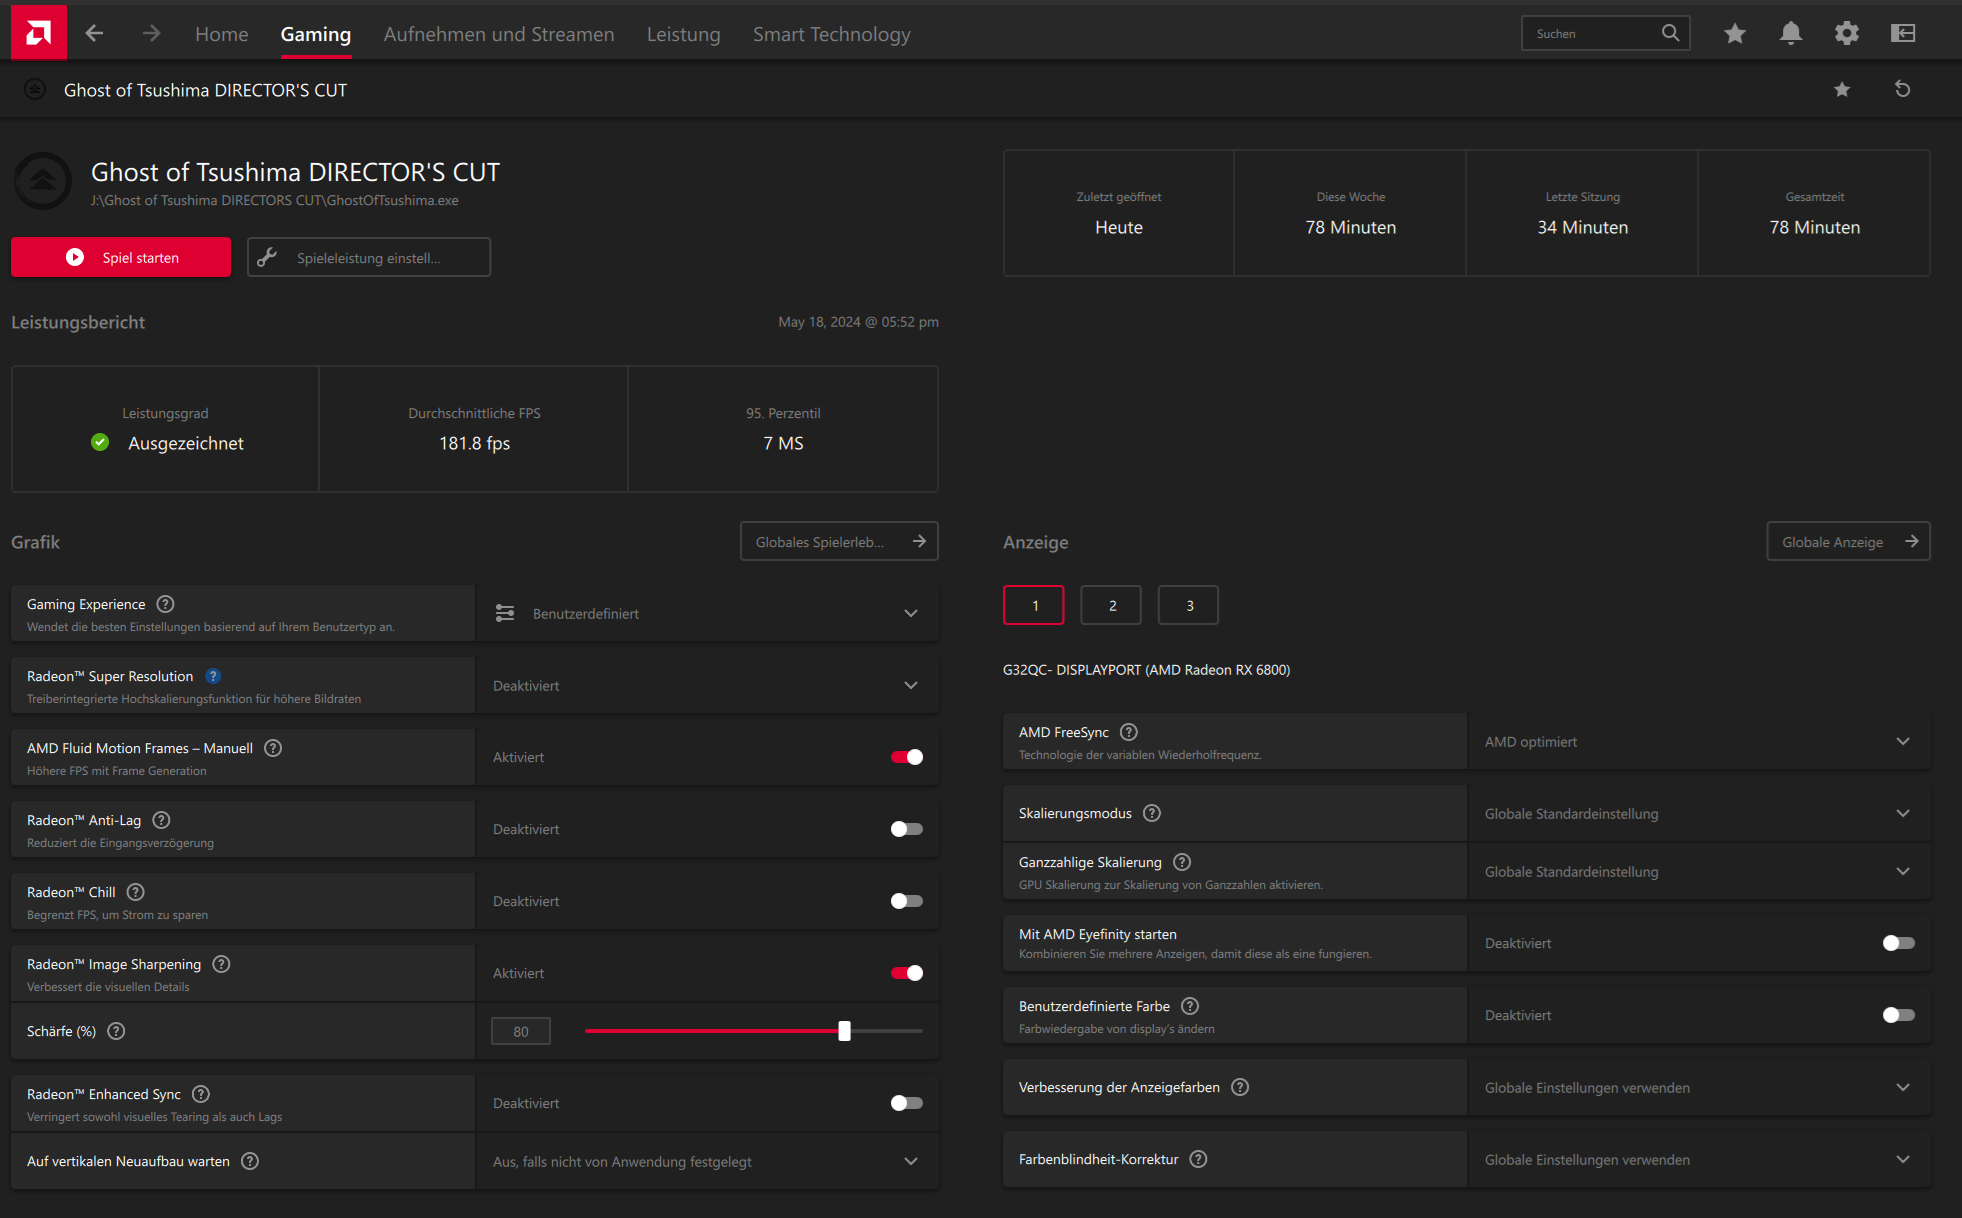This screenshot has height=1218, width=1962.
Task: Click the reset icon beside the game title bar
Action: point(1903,89)
